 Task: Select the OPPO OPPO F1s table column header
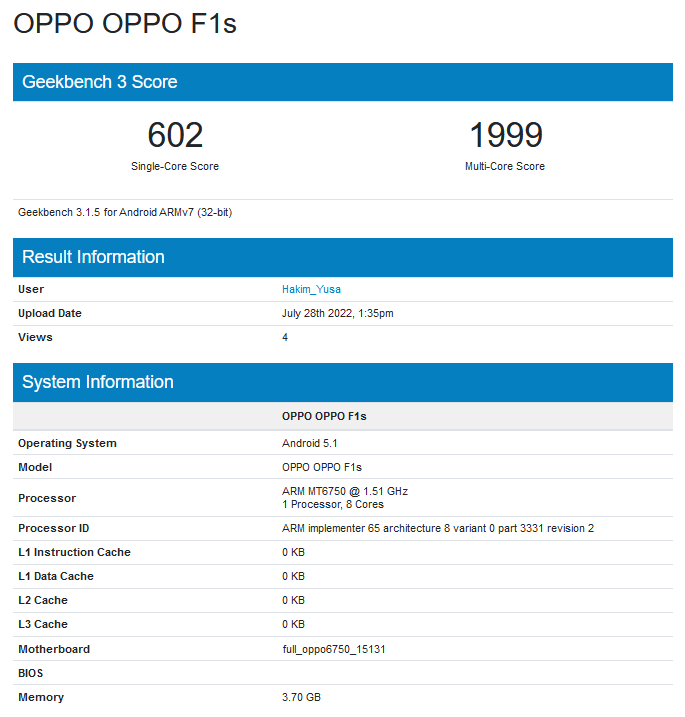[x=324, y=417]
